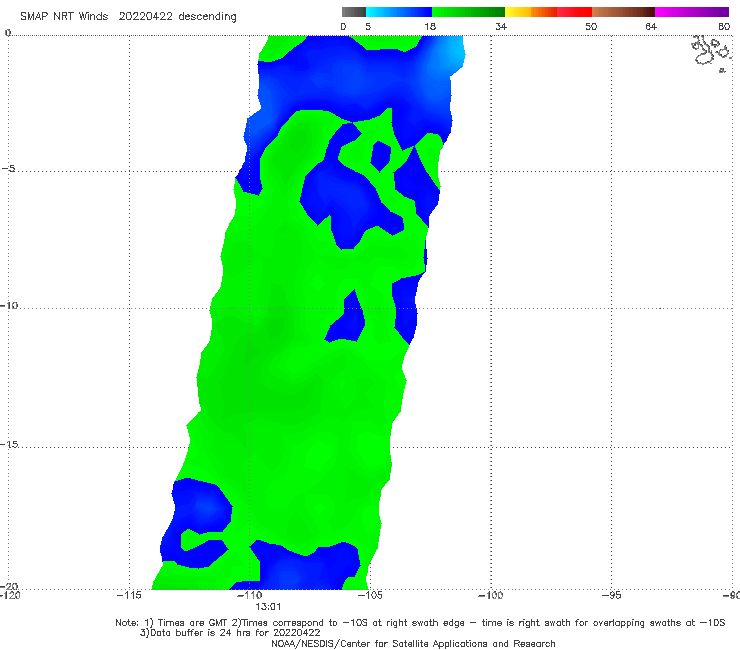Click the color bar label '18'
The image size is (740, 650).
tap(430, 26)
